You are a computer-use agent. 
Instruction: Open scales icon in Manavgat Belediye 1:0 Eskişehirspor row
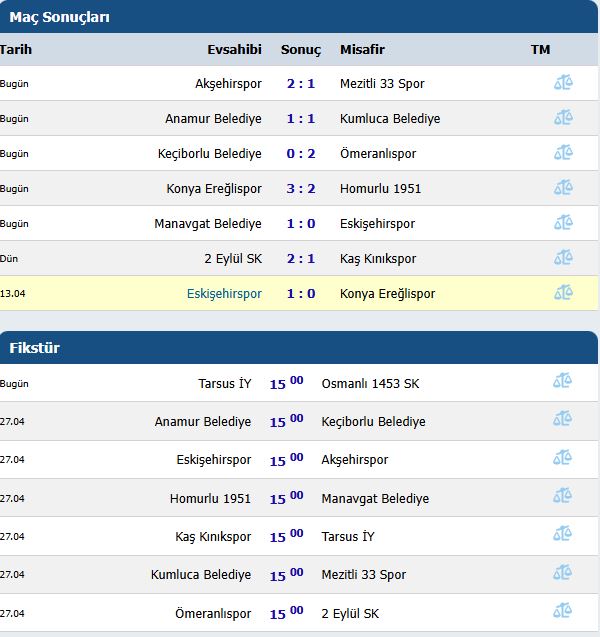tap(563, 222)
